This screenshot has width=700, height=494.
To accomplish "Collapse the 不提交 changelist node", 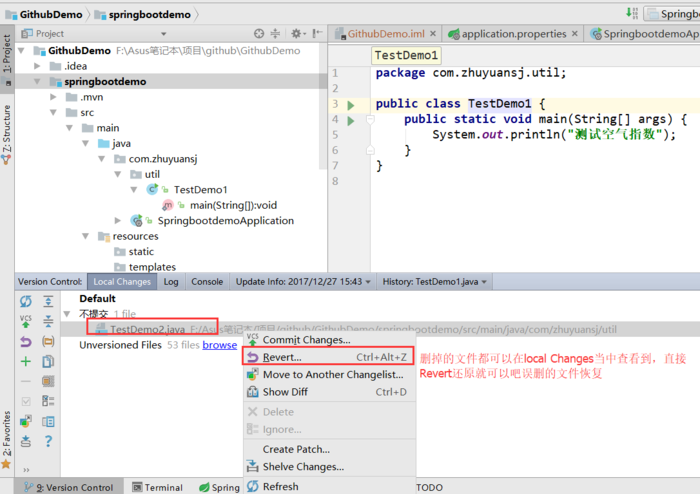I will tap(67, 314).
